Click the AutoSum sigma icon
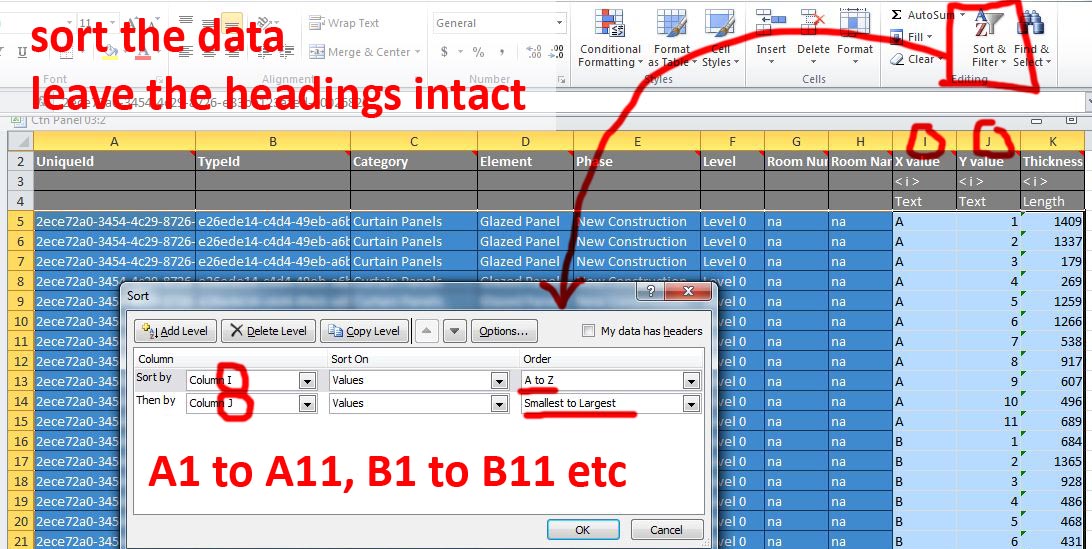This screenshot has height=549, width=1092. tap(896, 15)
